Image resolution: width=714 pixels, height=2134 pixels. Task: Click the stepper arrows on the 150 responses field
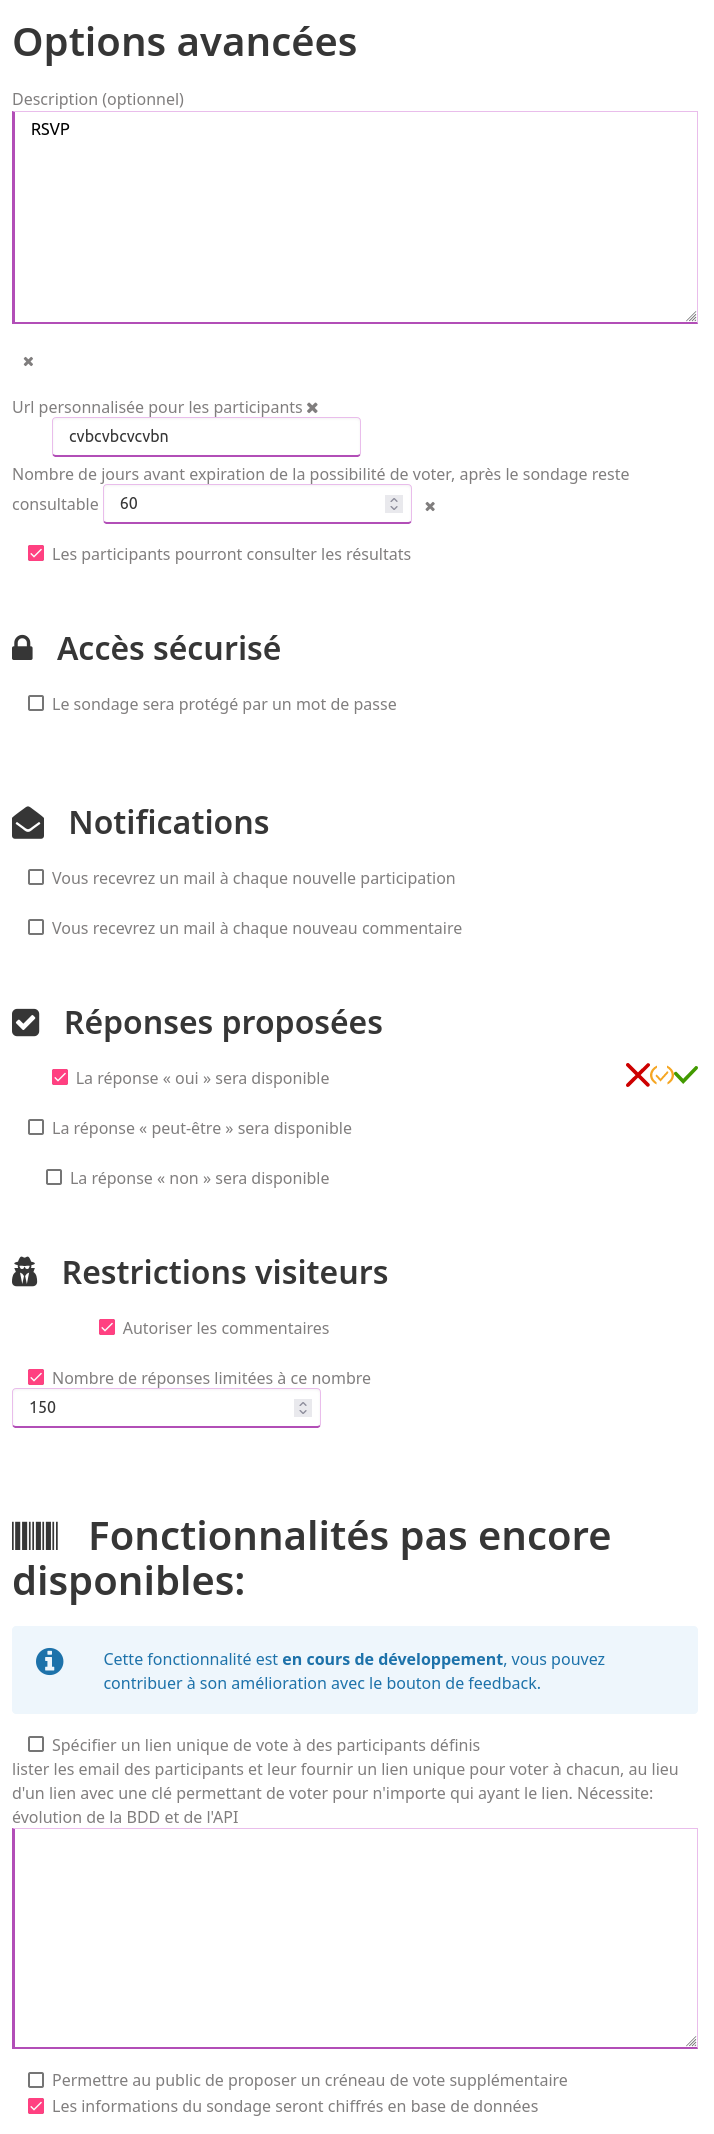click(x=303, y=1408)
